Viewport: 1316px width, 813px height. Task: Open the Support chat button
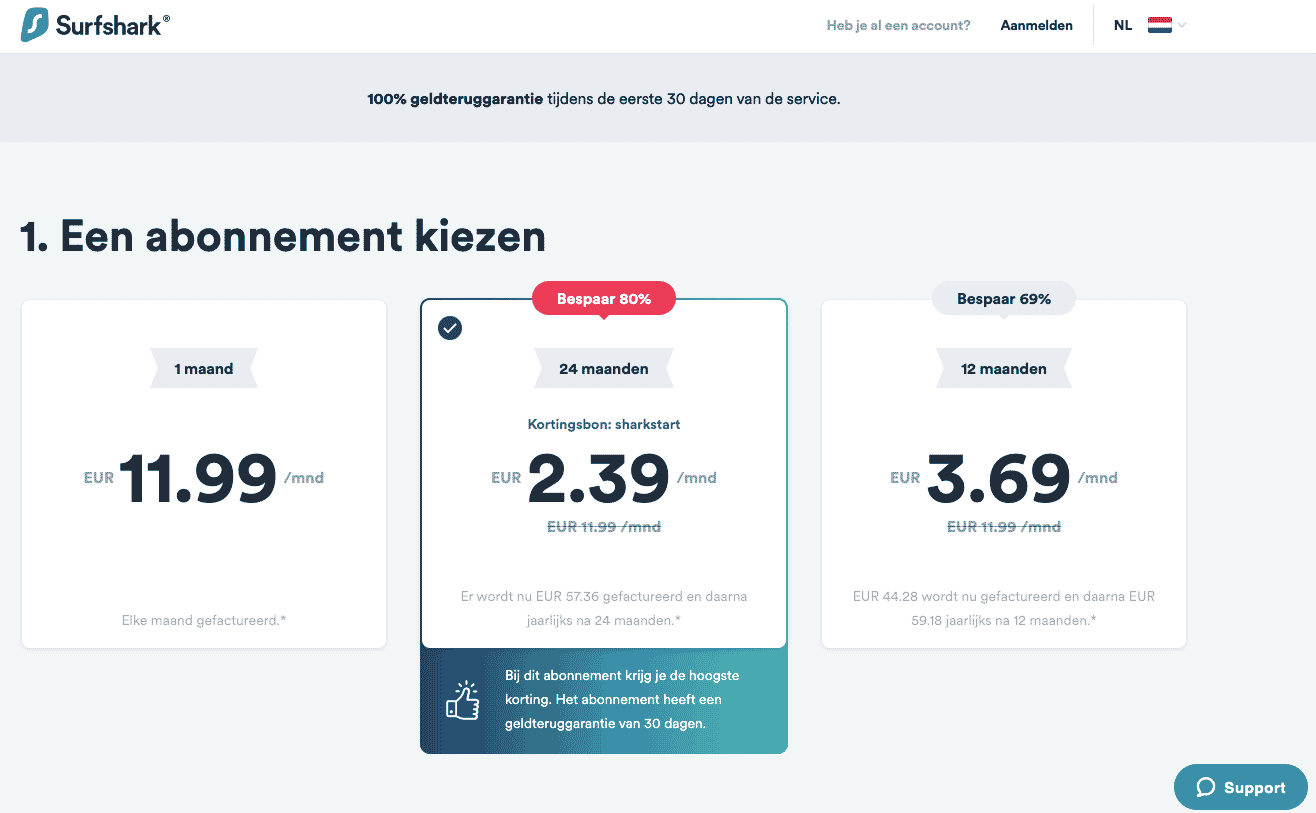click(x=1240, y=787)
